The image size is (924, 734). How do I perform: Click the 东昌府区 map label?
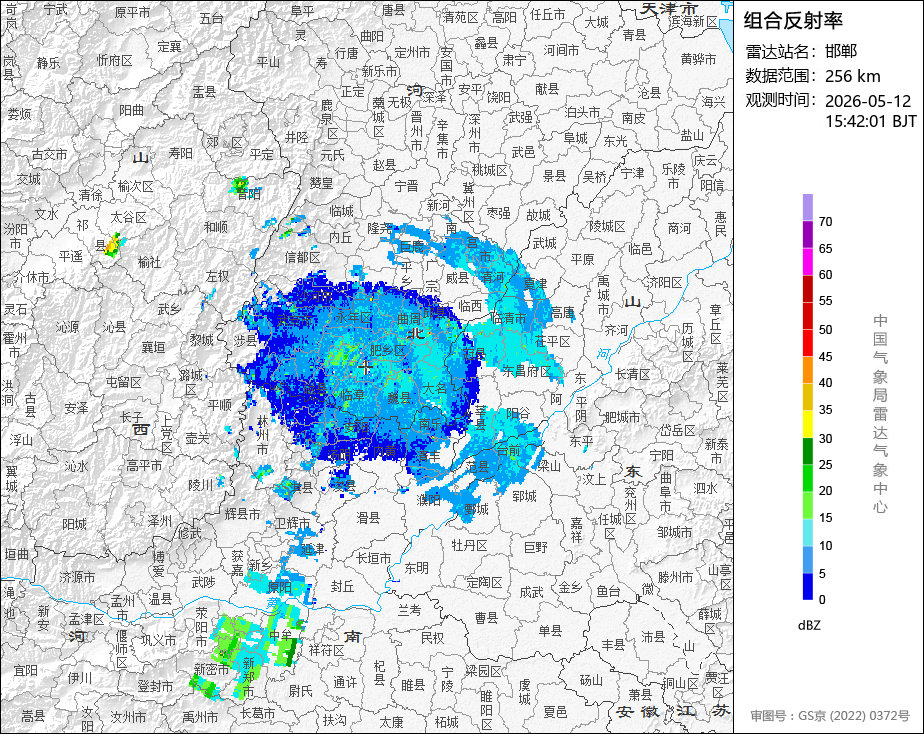point(526,371)
